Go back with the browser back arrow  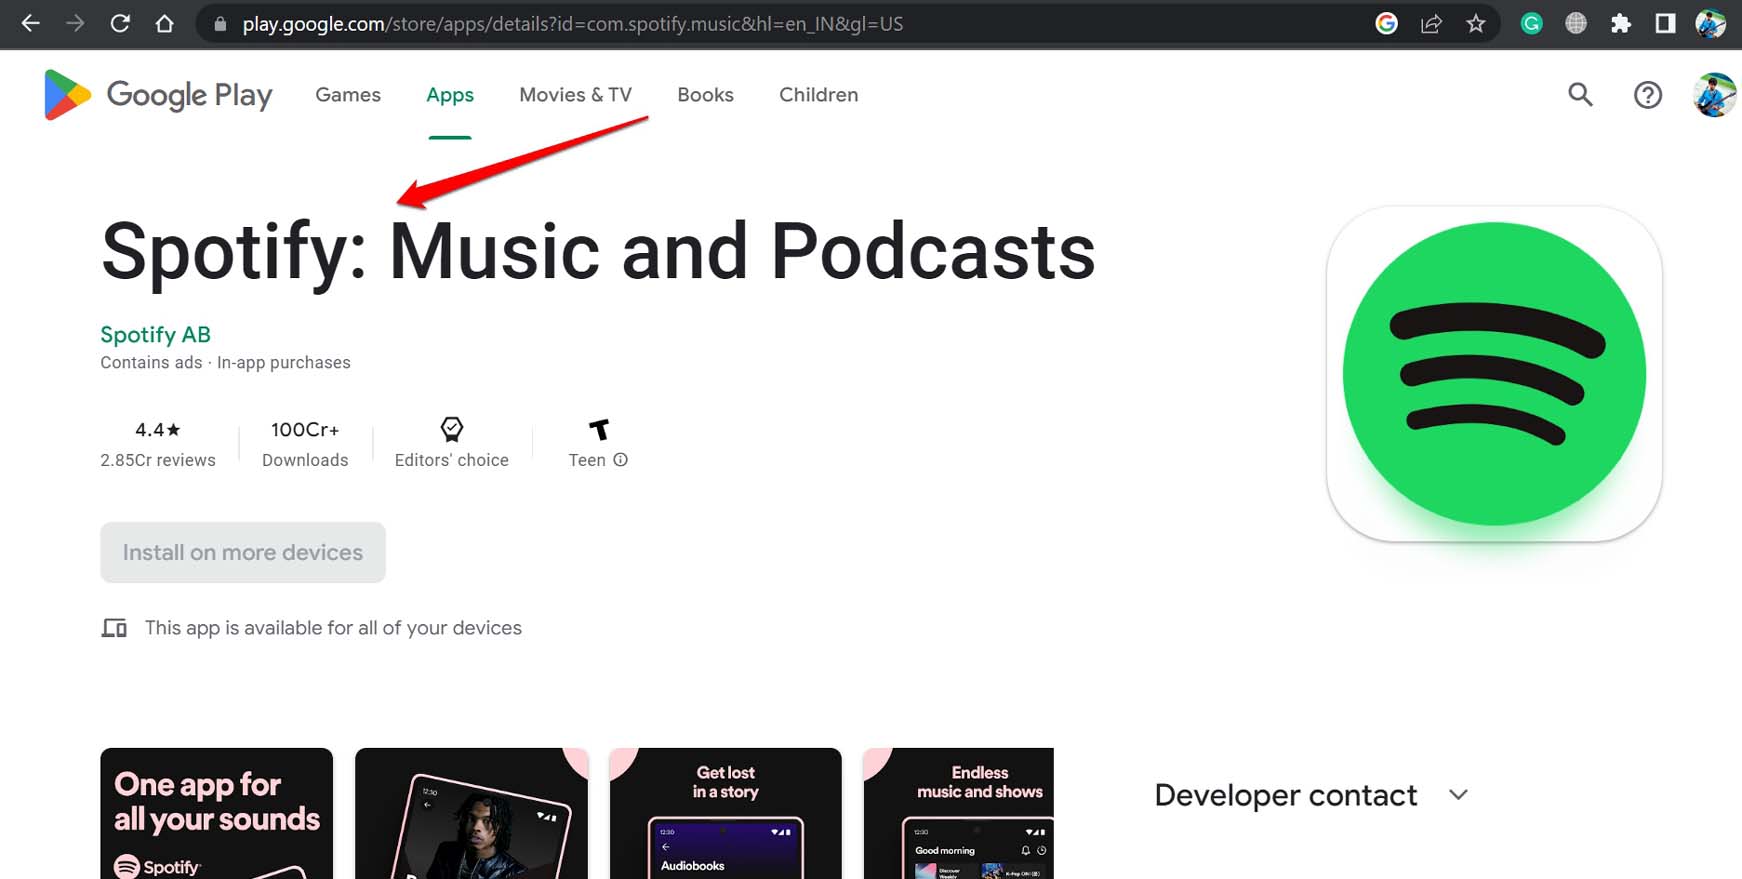30,23
